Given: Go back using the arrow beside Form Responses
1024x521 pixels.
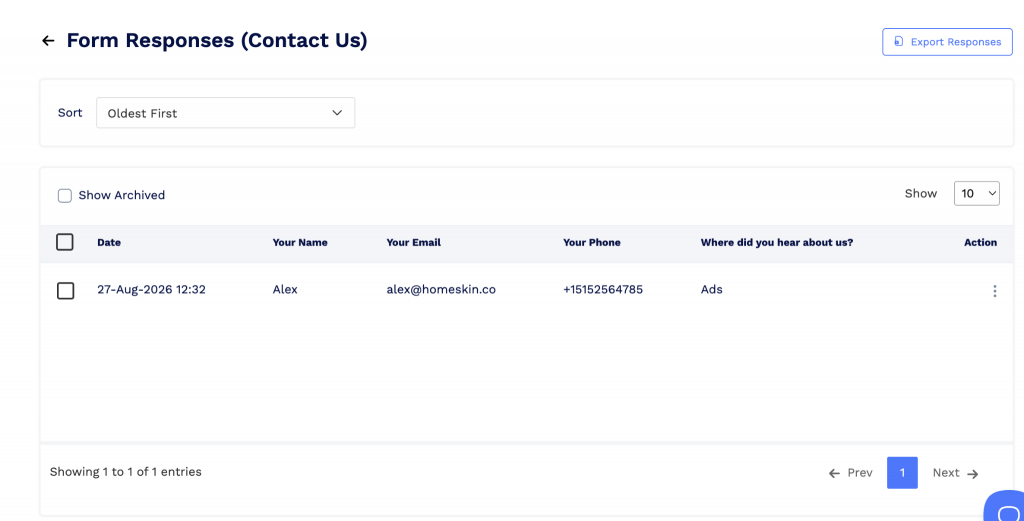Looking at the screenshot, I should 48,41.
